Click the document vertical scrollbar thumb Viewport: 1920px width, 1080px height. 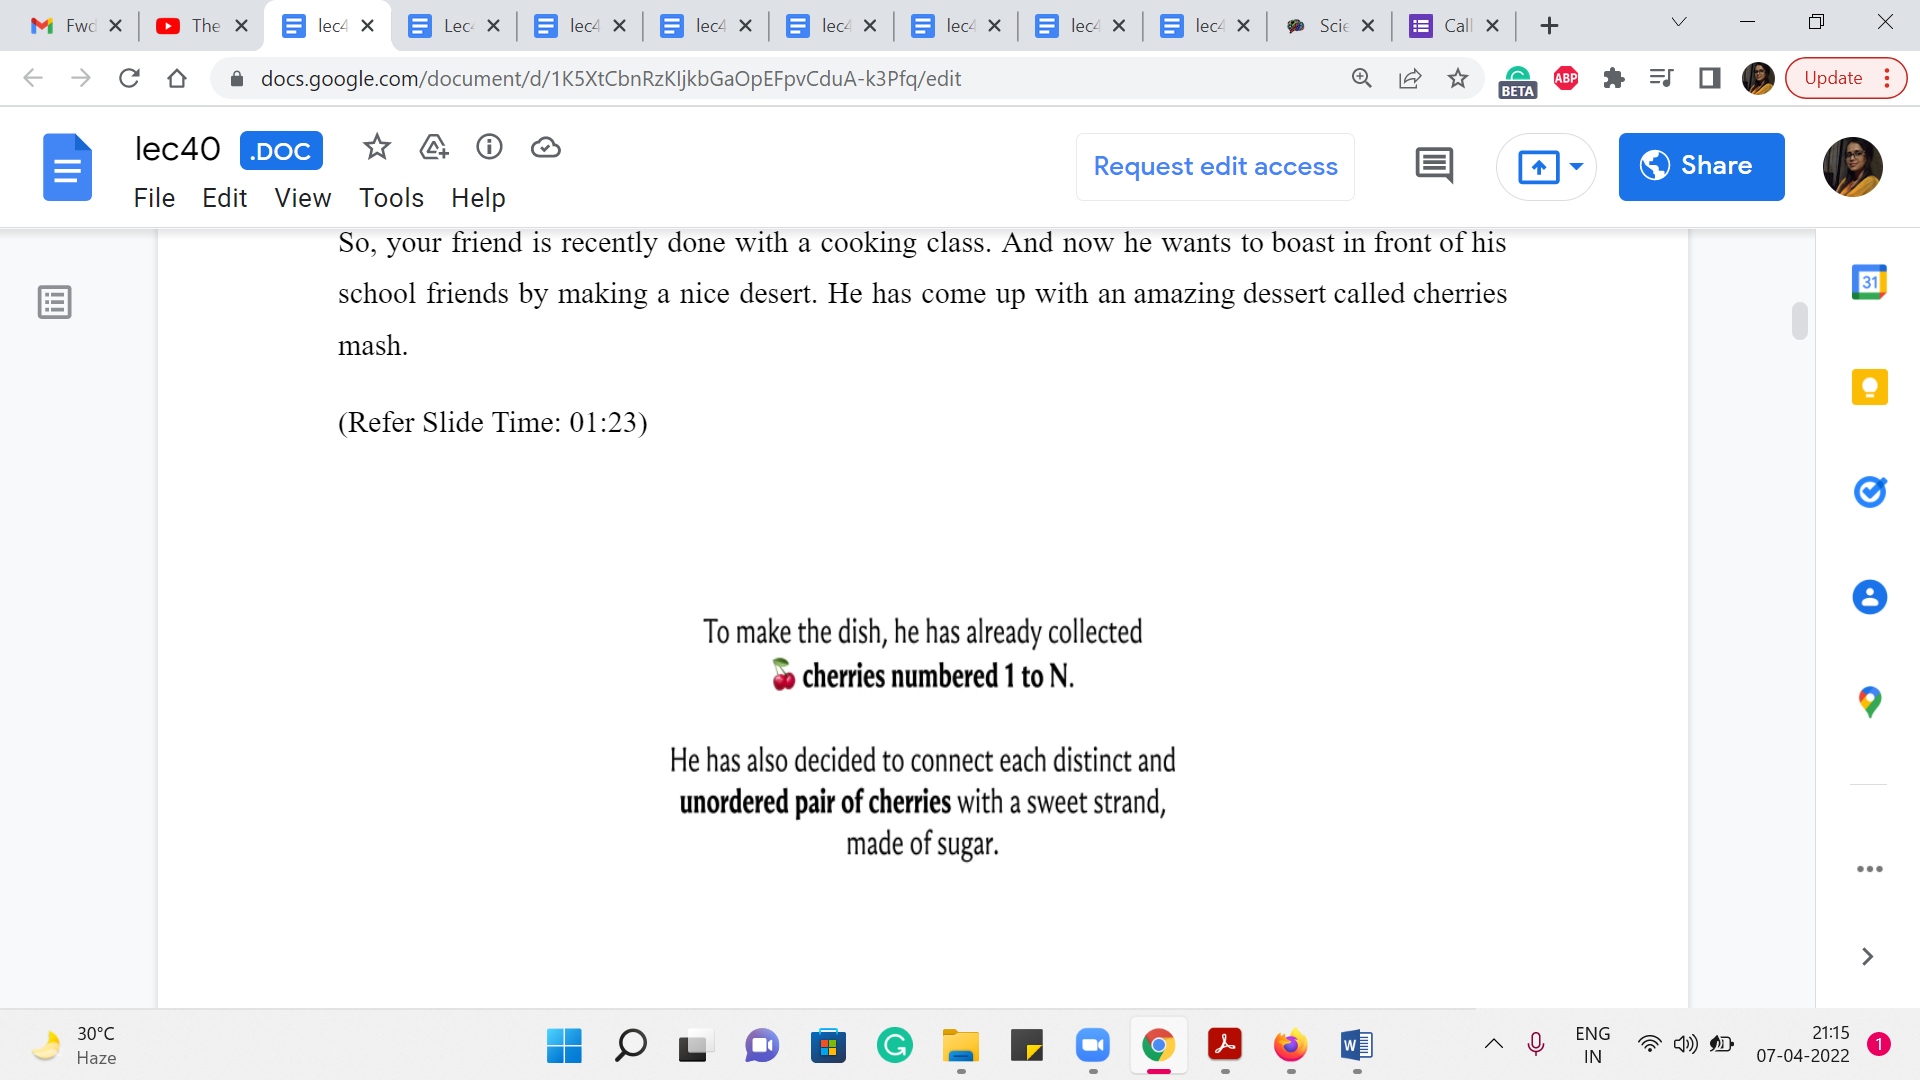(1799, 321)
